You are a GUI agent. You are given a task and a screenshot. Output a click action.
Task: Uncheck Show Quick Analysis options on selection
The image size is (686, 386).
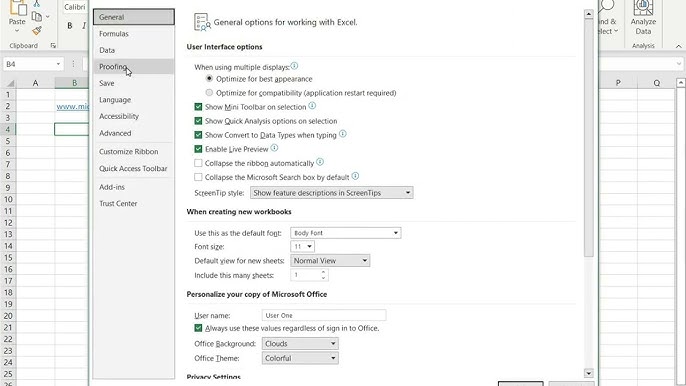[198, 121]
